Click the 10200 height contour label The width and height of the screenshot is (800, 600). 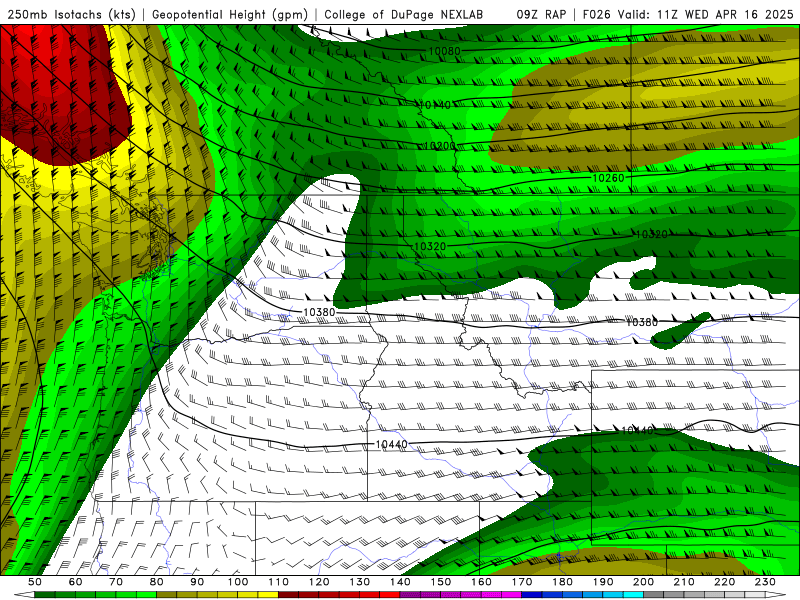click(440, 146)
